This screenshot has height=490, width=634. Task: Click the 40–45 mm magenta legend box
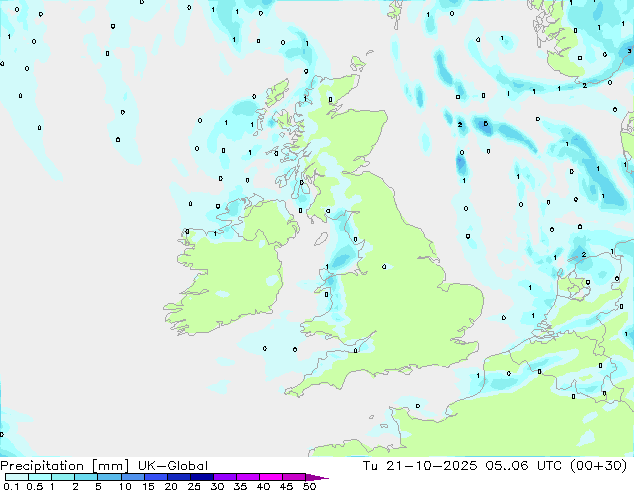[271, 477]
